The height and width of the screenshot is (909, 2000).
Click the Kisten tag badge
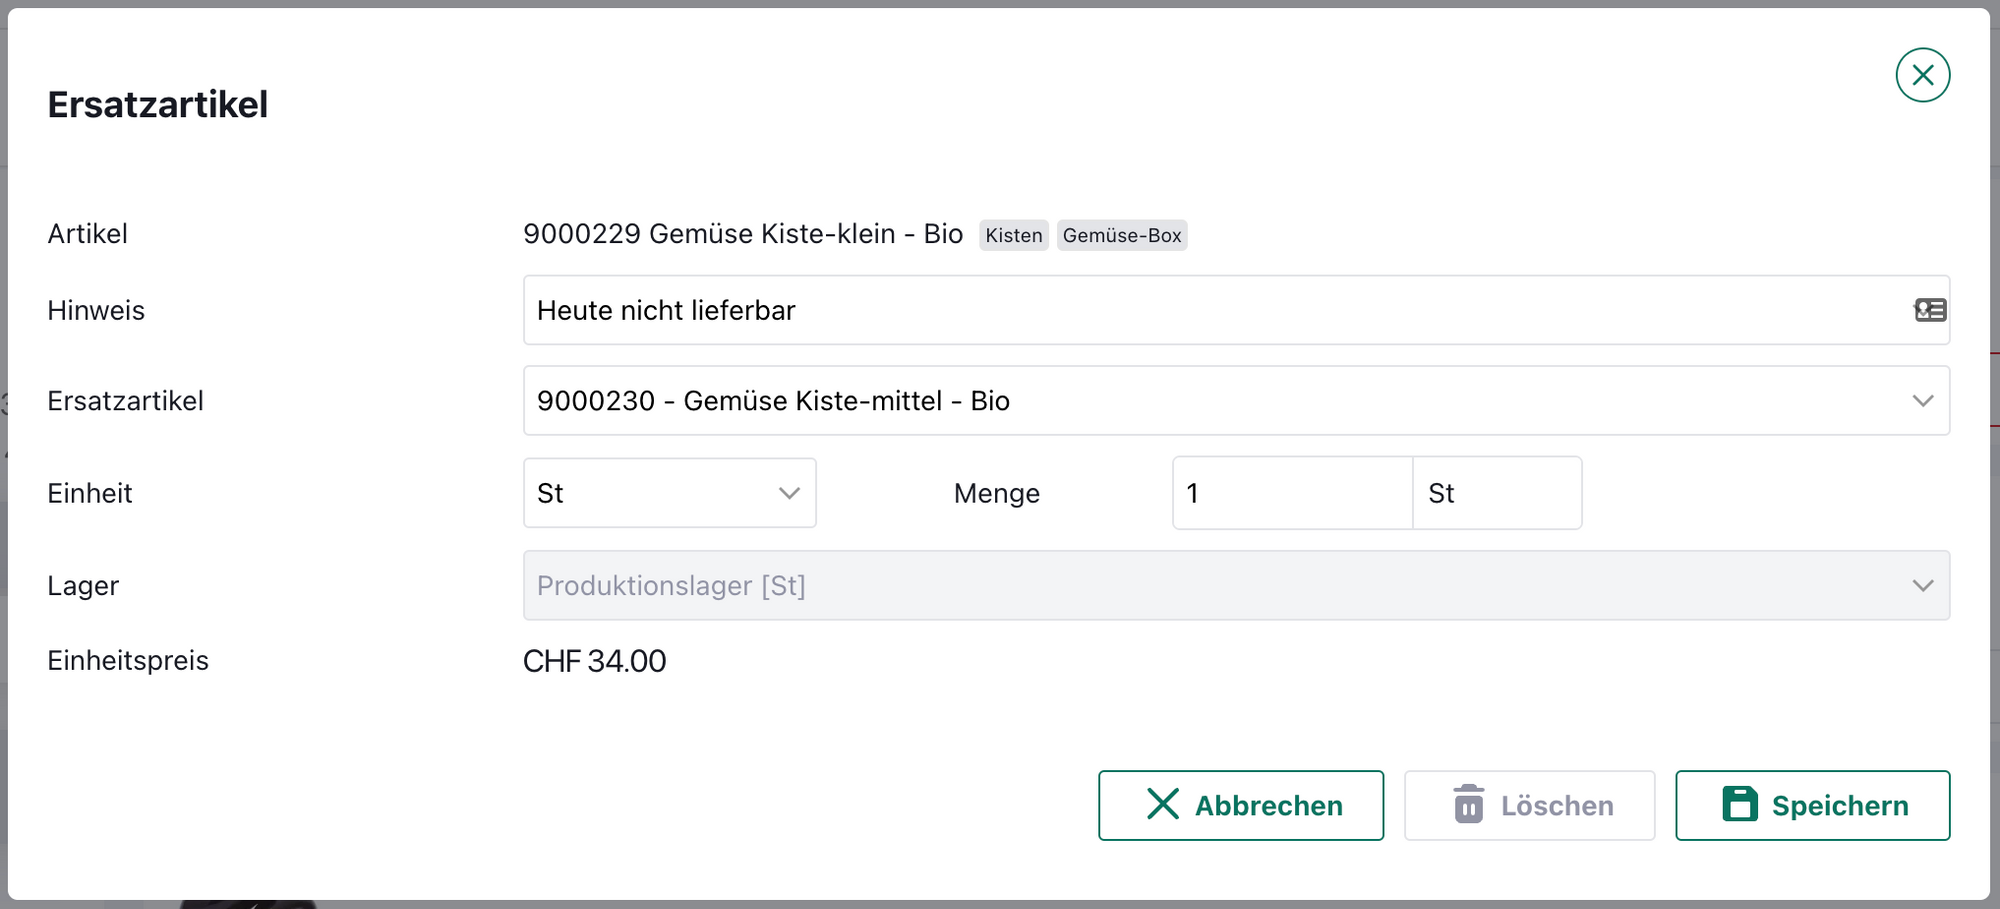click(x=1013, y=235)
